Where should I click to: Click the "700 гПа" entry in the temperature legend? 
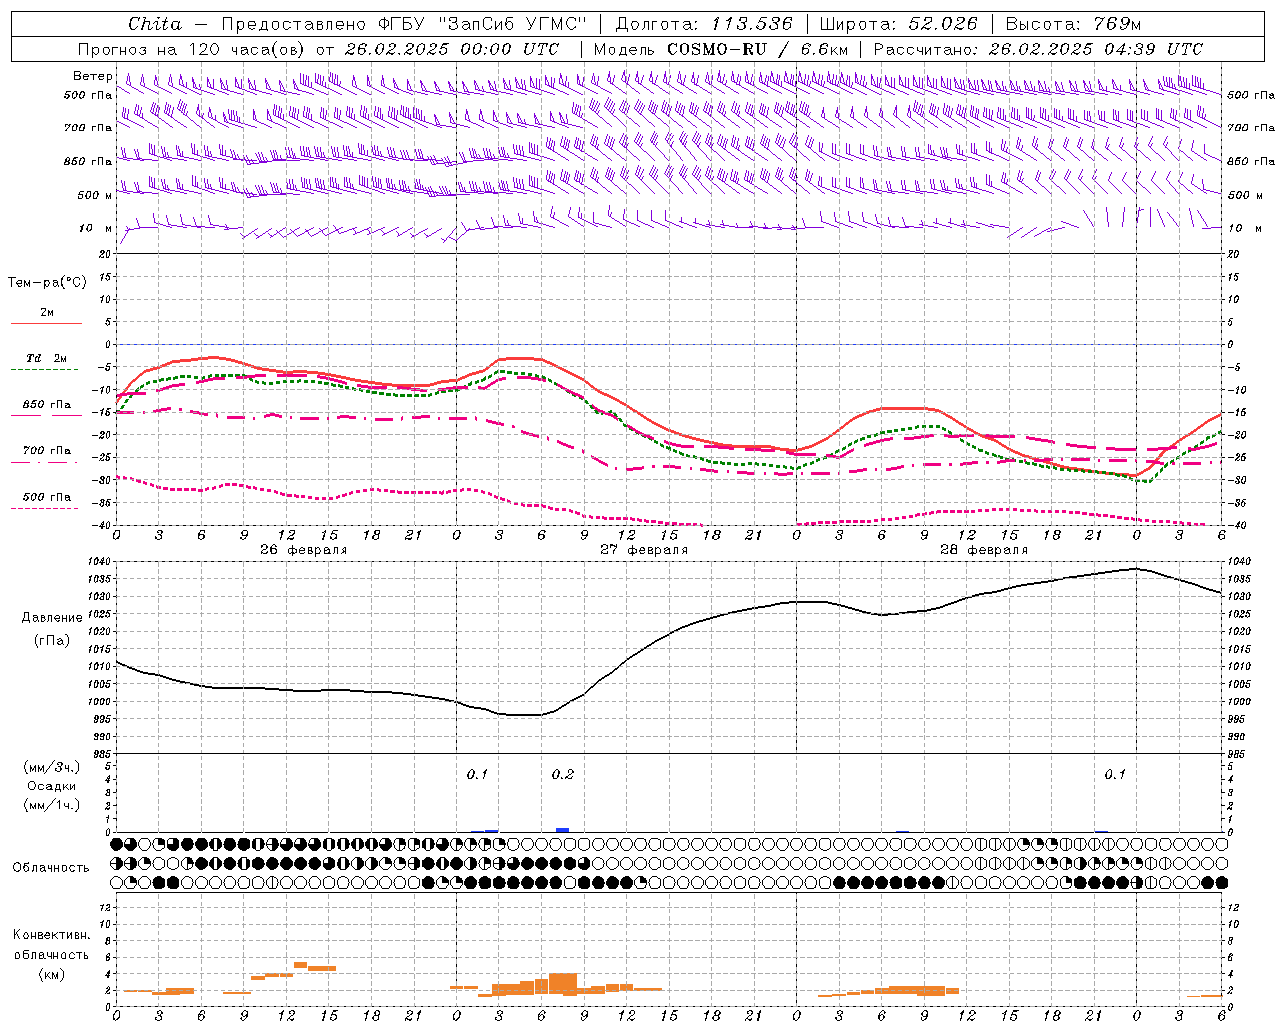[x=47, y=451]
